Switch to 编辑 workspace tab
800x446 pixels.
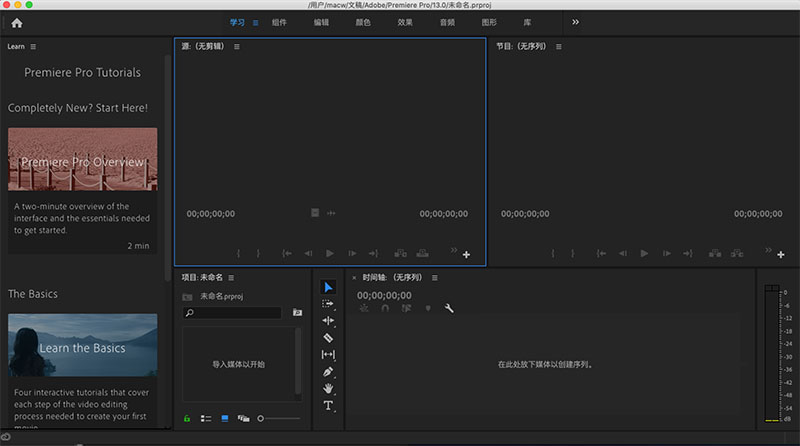[321, 22]
